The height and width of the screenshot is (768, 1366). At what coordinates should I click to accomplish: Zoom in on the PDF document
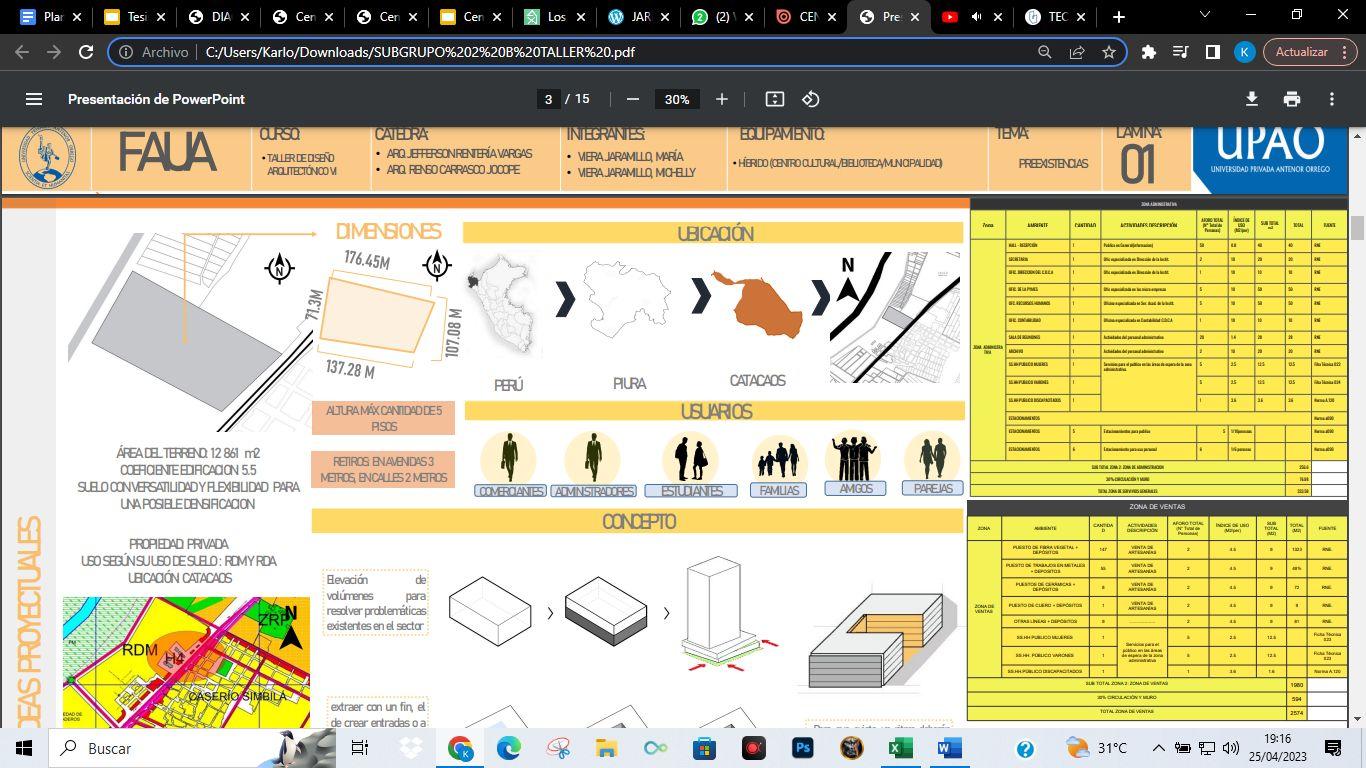coord(721,99)
